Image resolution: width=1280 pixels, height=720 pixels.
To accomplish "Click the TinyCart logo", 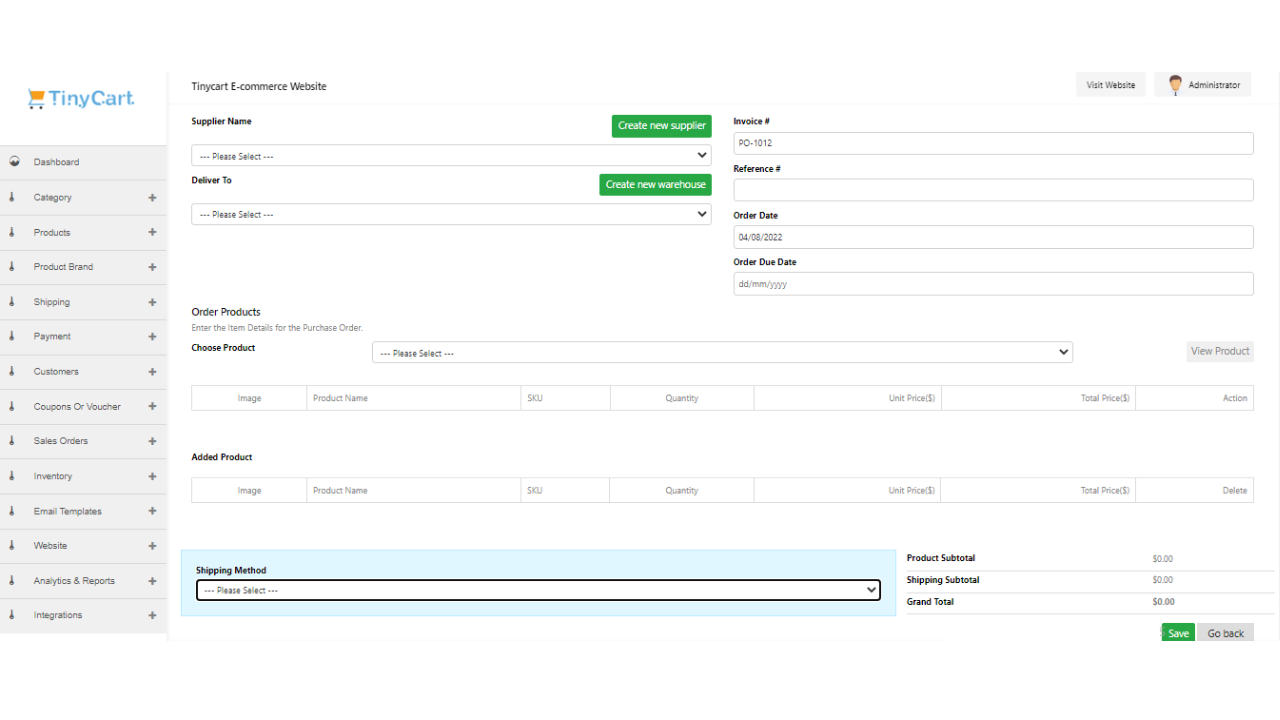I will [x=81, y=98].
